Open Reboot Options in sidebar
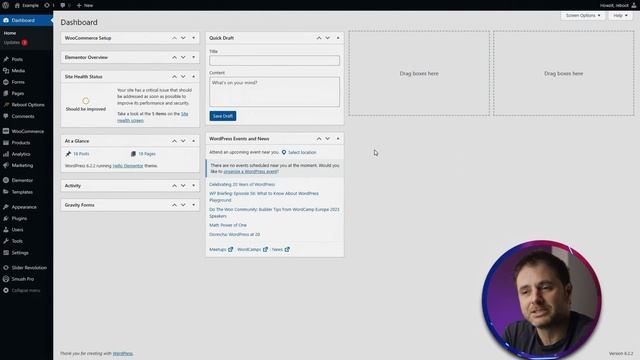Image resolution: width=640 pixels, height=360 pixels. (x=28, y=105)
